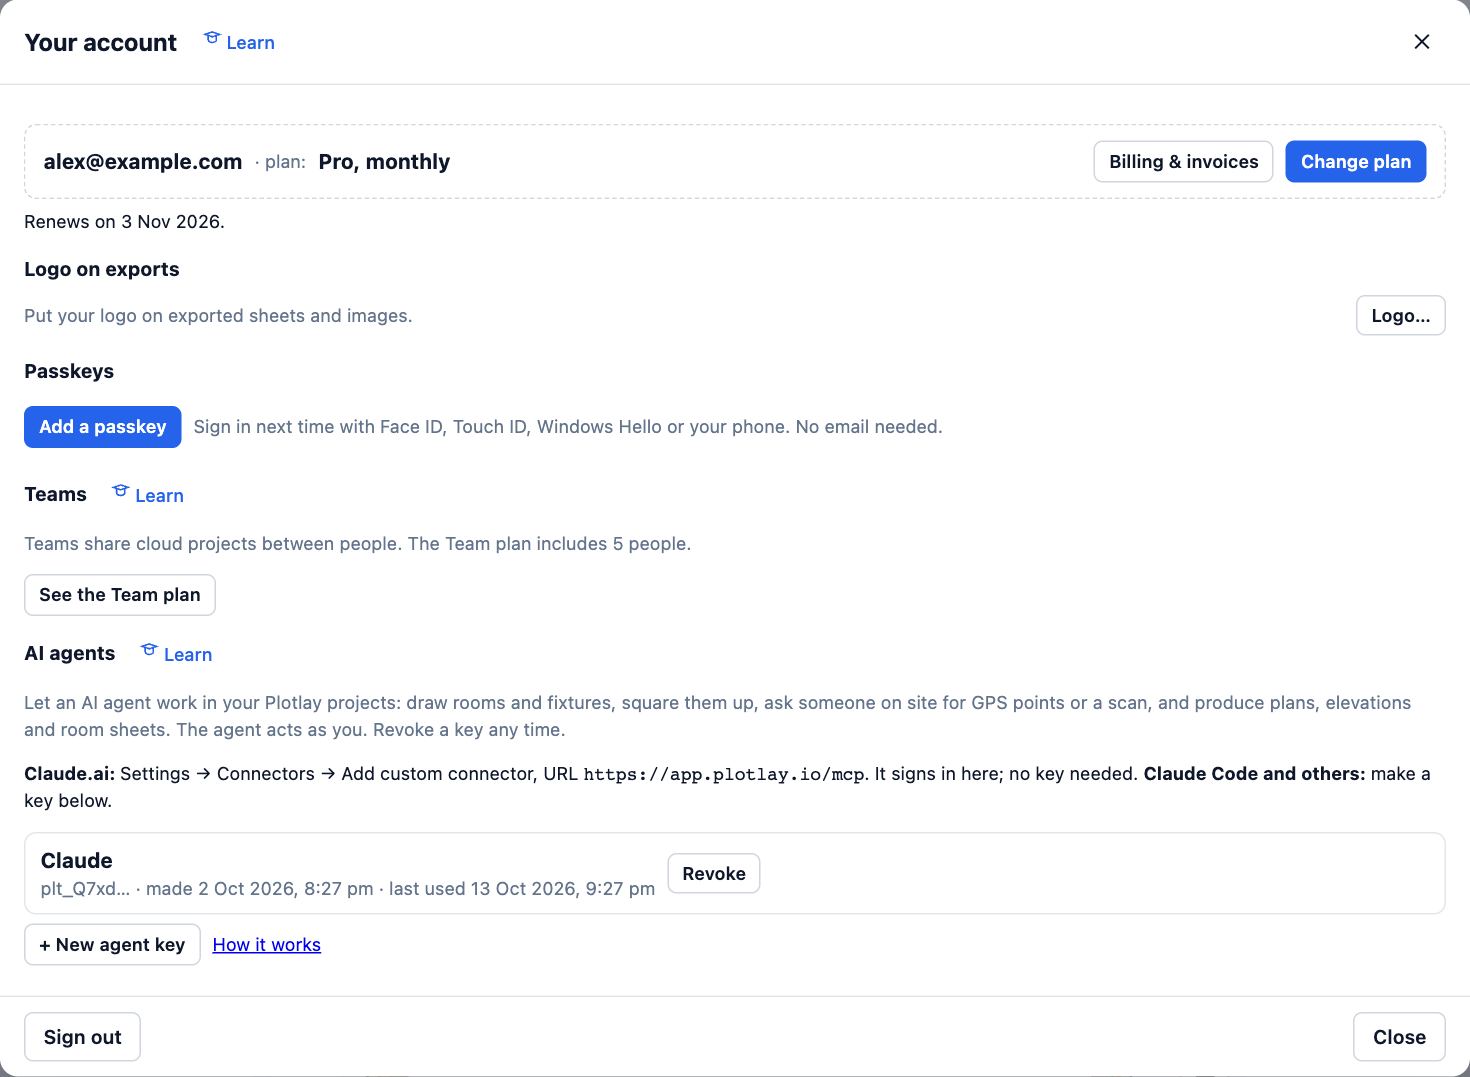Click the Pro, monthly plan text
The width and height of the screenshot is (1470, 1077).
[384, 162]
